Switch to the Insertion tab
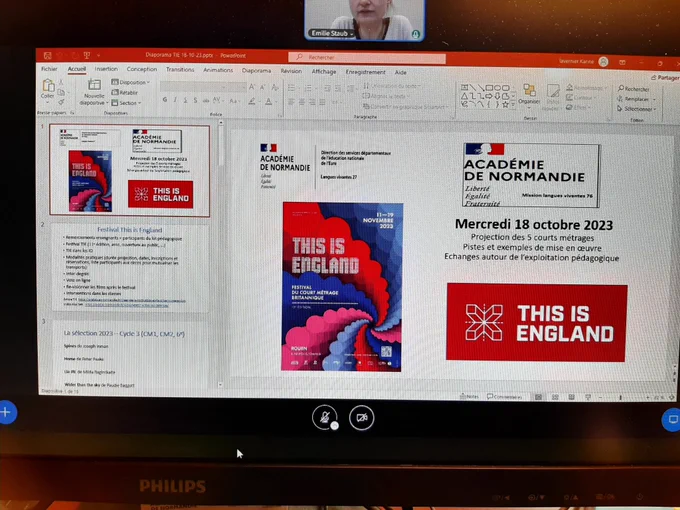The width and height of the screenshot is (680, 510). (106, 69)
